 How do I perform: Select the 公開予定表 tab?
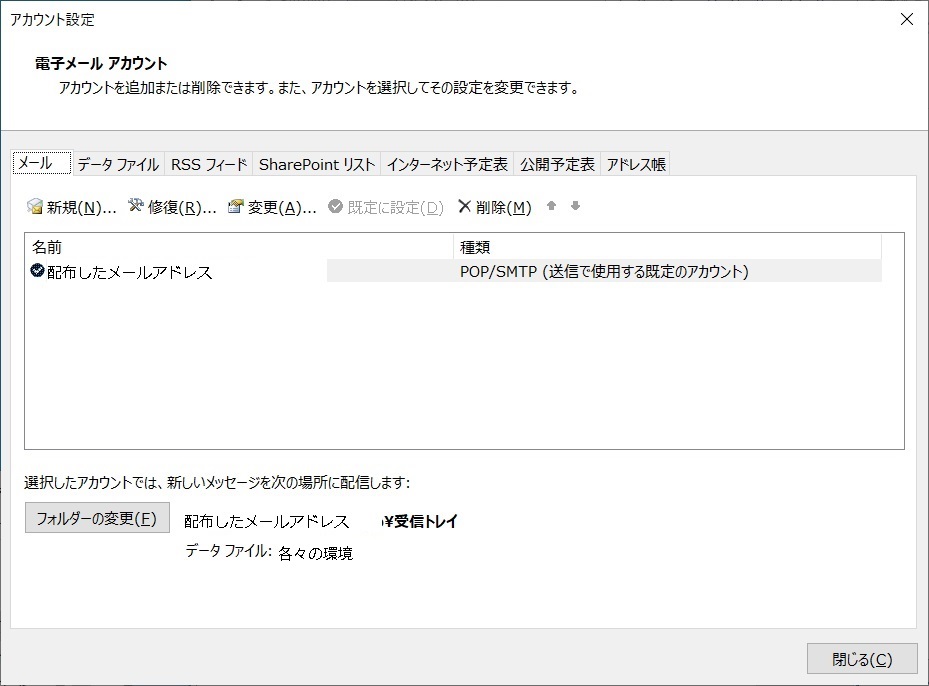pos(557,165)
